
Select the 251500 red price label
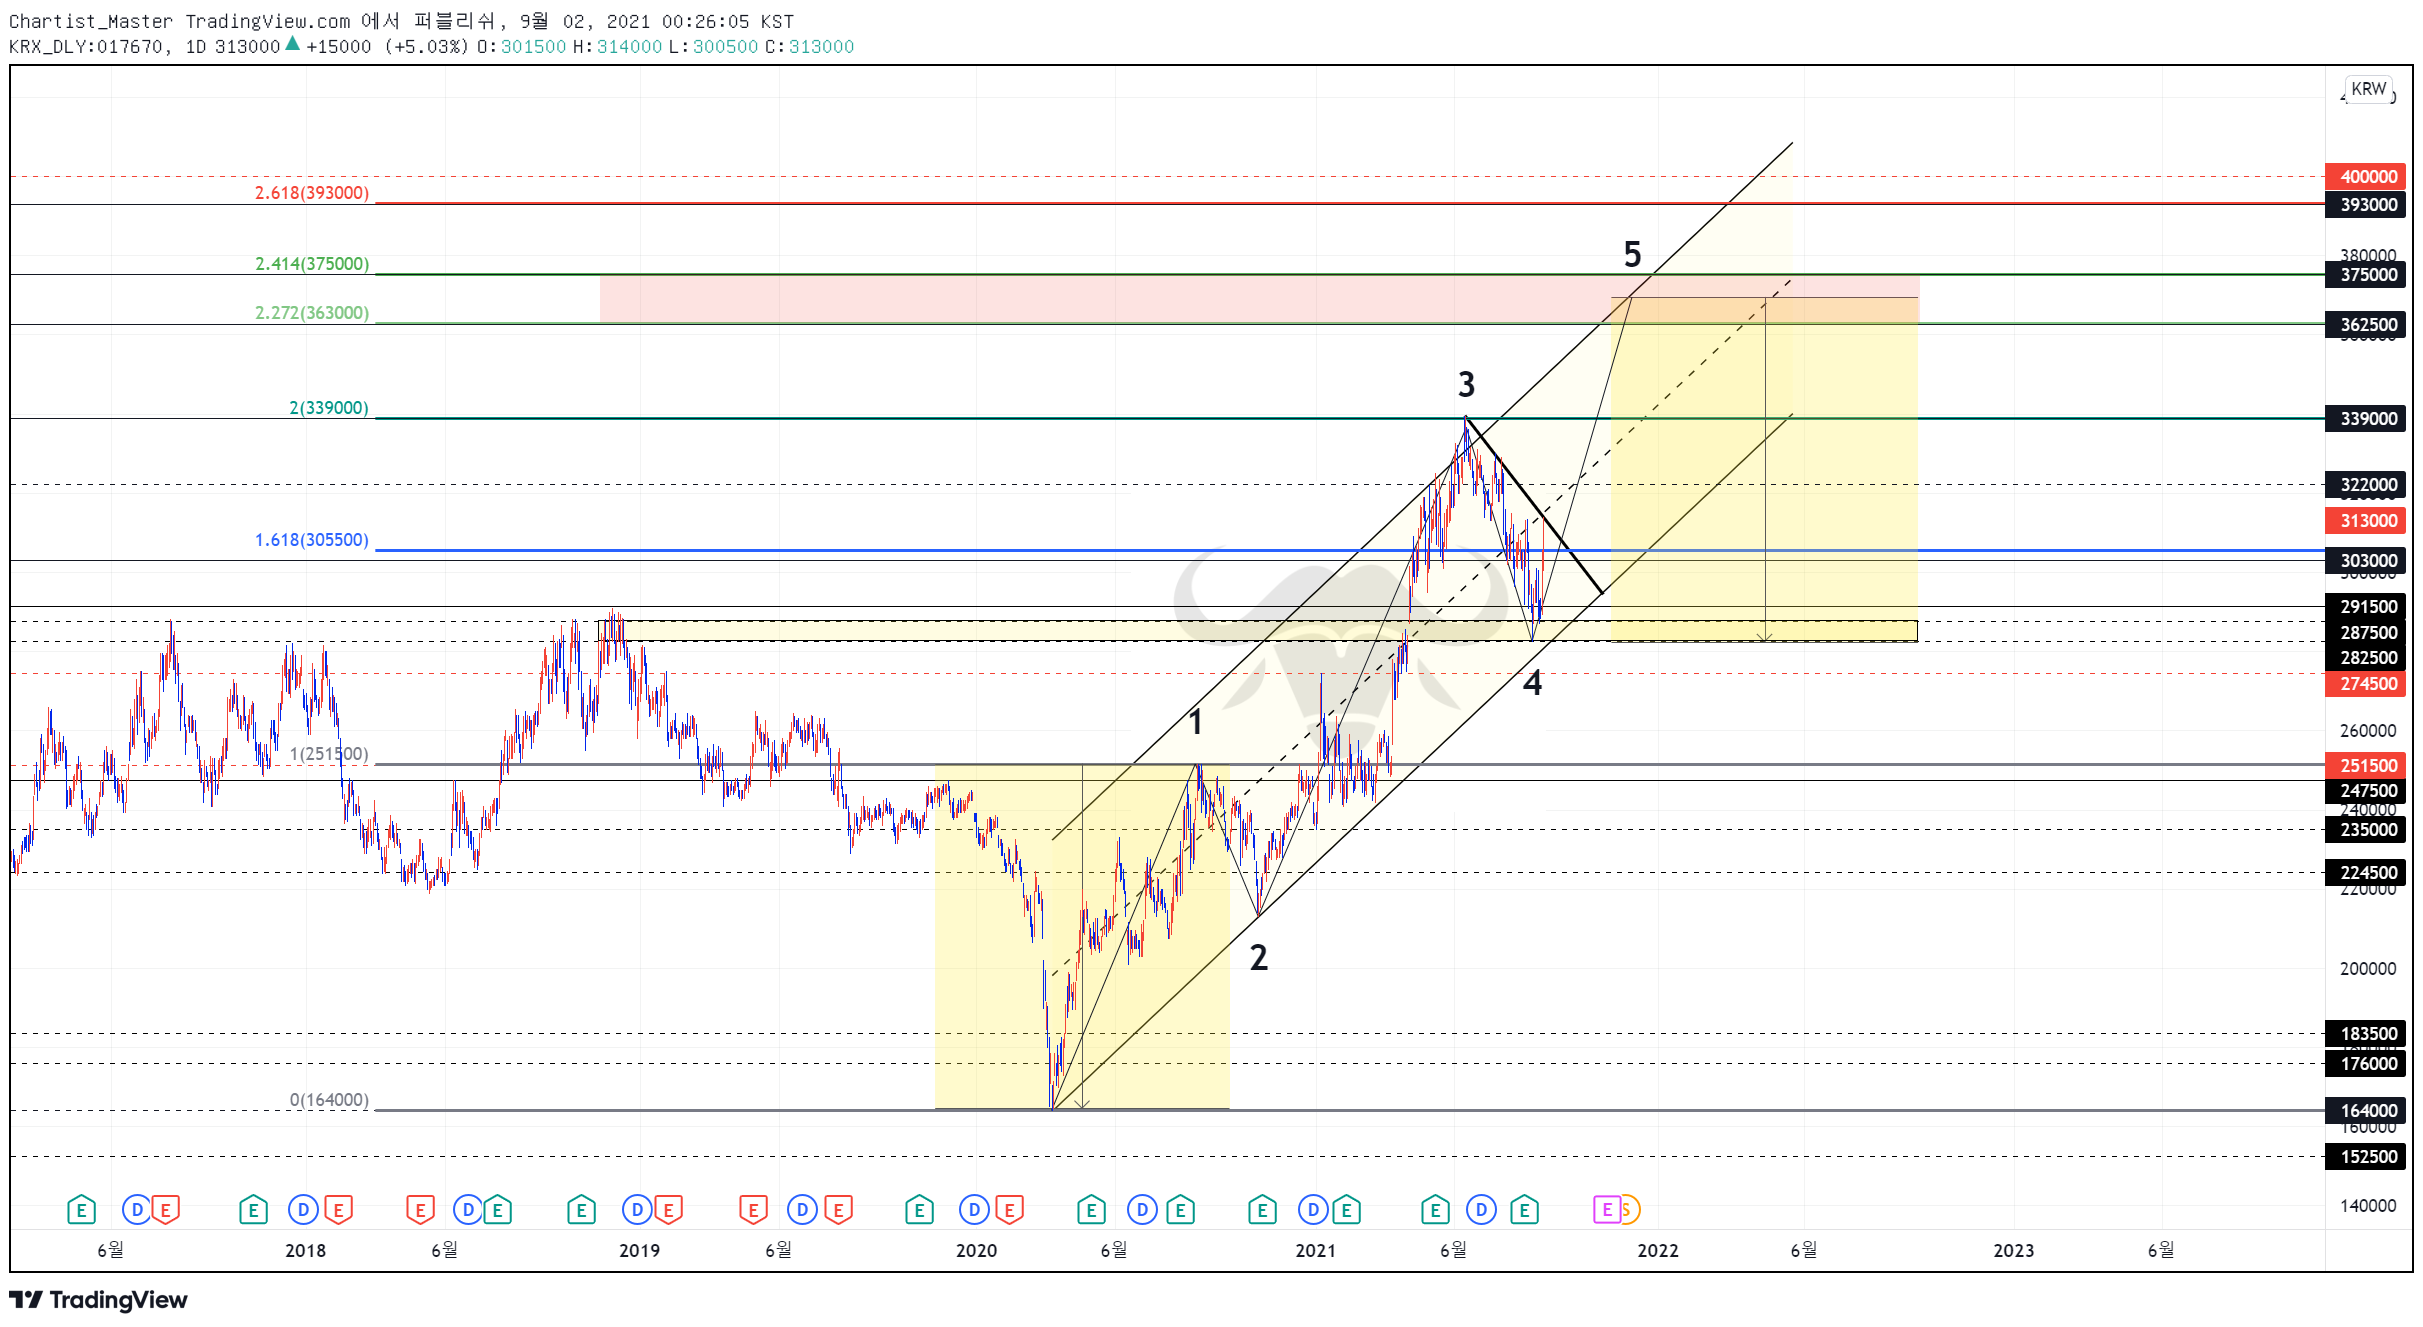pyautogui.click(x=2366, y=765)
